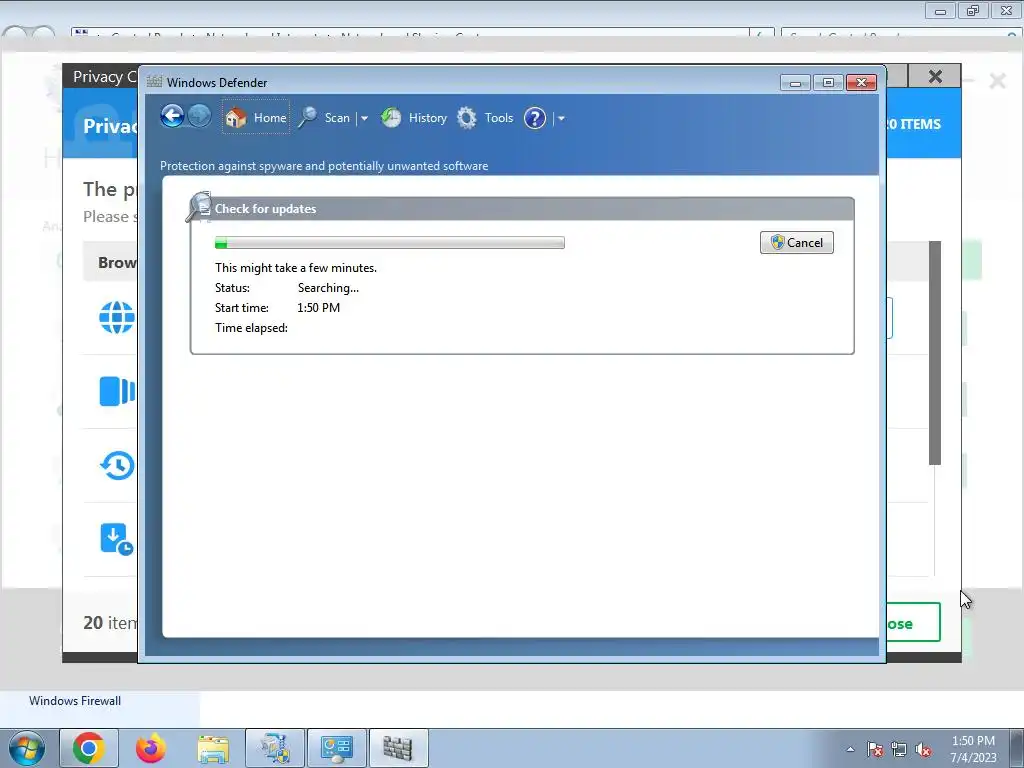The height and width of the screenshot is (768, 1024).
Task: Click the network tray icon
Action: pyautogui.click(x=899, y=749)
